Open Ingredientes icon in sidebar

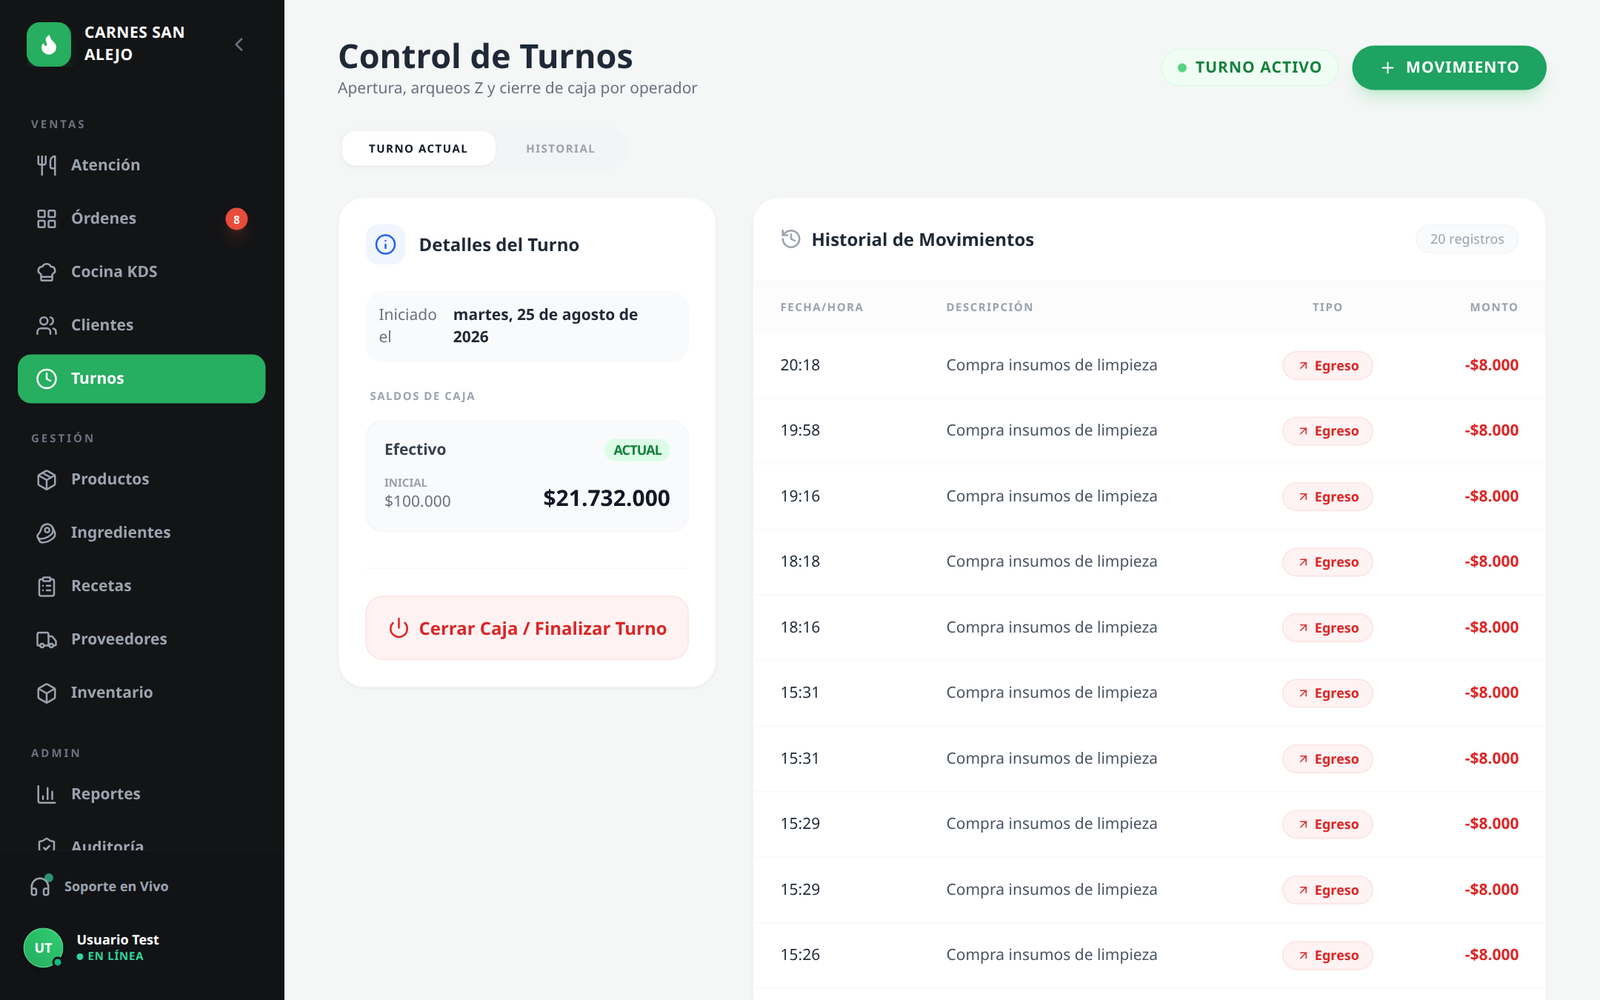coord(46,532)
